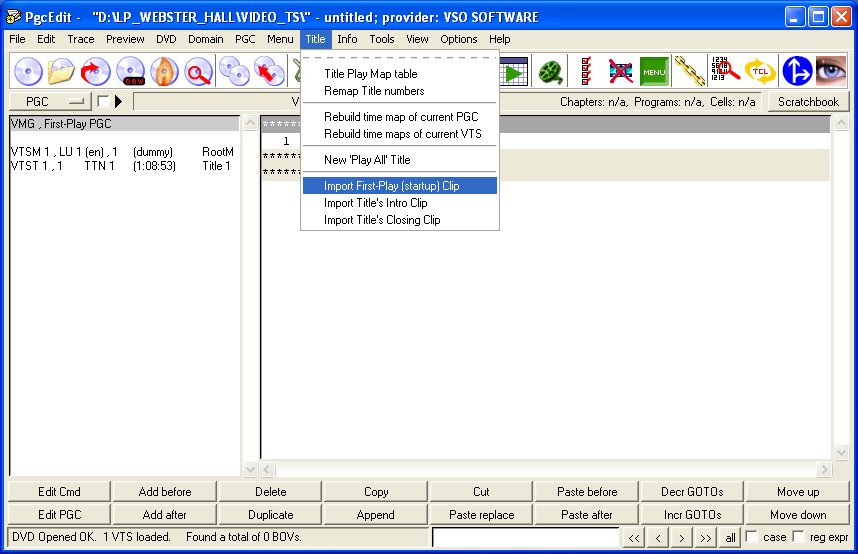Enable the 'case' search checkbox
Viewport: 858px width, 554px height.
pyautogui.click(x=752, y=538)
